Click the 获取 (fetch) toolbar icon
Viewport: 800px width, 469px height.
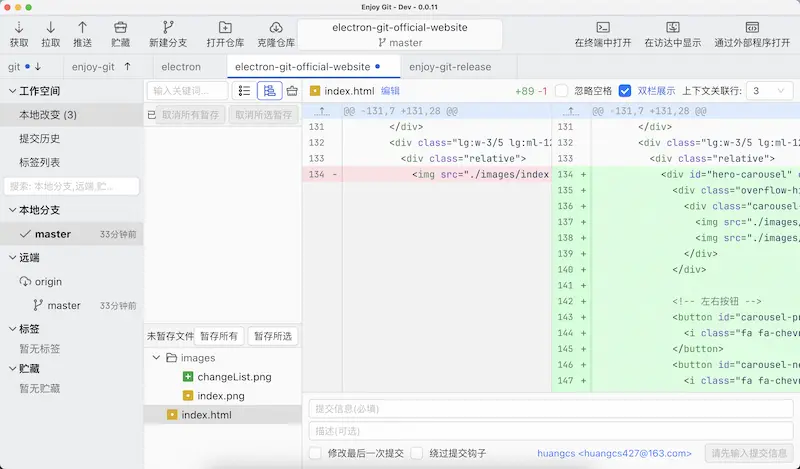click(19, 28)
